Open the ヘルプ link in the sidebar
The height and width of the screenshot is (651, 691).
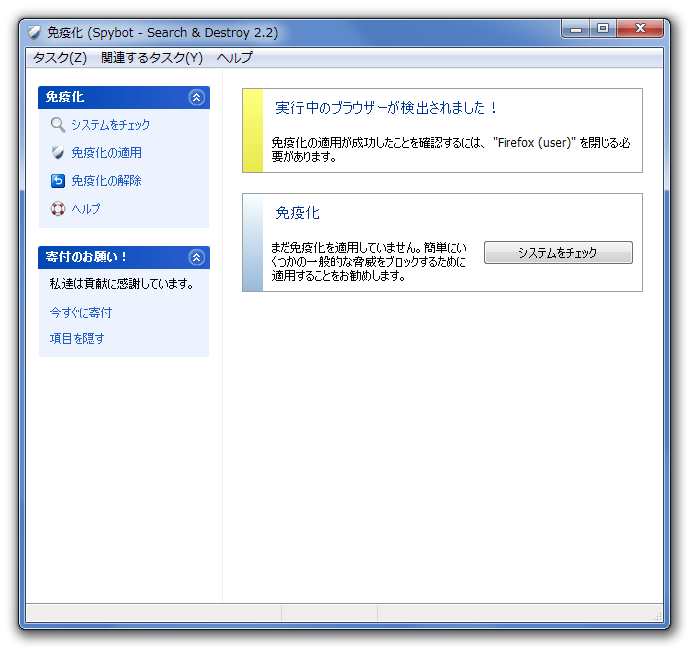click(86, 208)
